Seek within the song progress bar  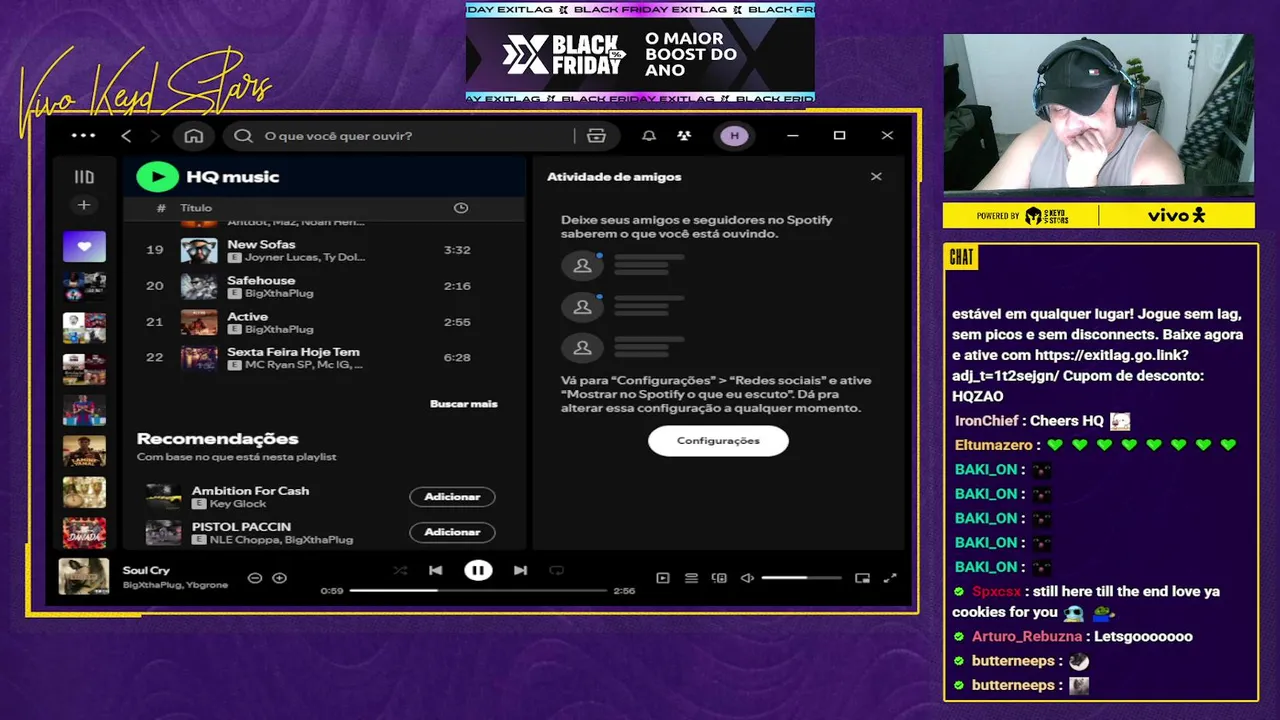point(478,591)
